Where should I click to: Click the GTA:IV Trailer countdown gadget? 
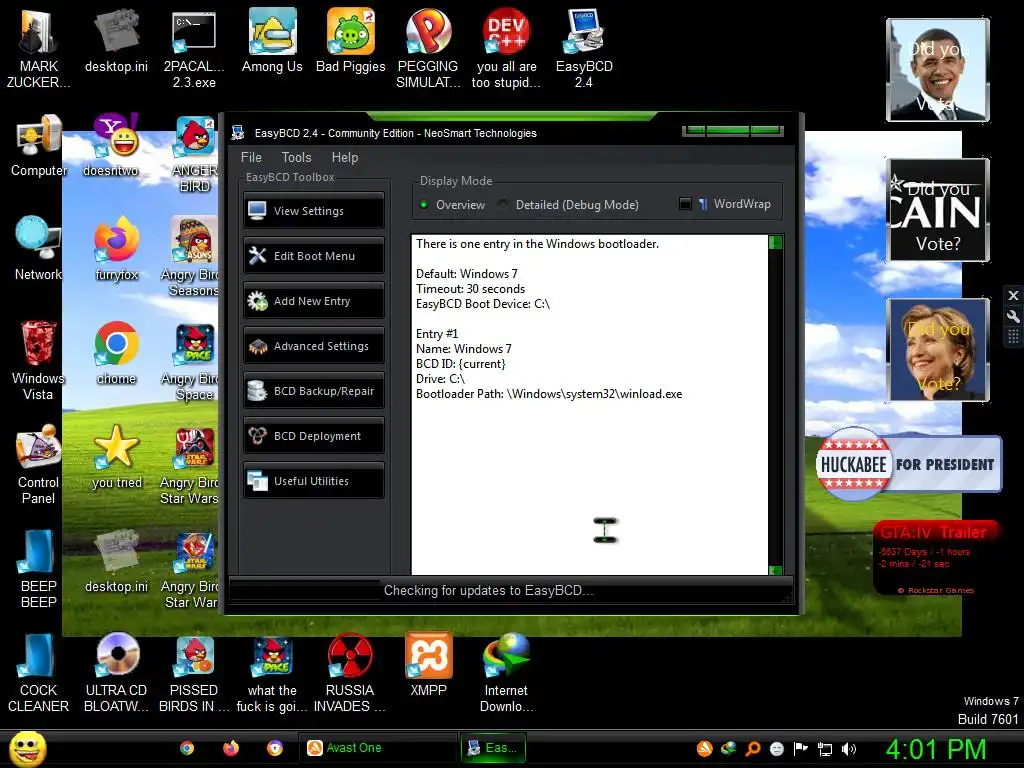click(x=936, y=558)
